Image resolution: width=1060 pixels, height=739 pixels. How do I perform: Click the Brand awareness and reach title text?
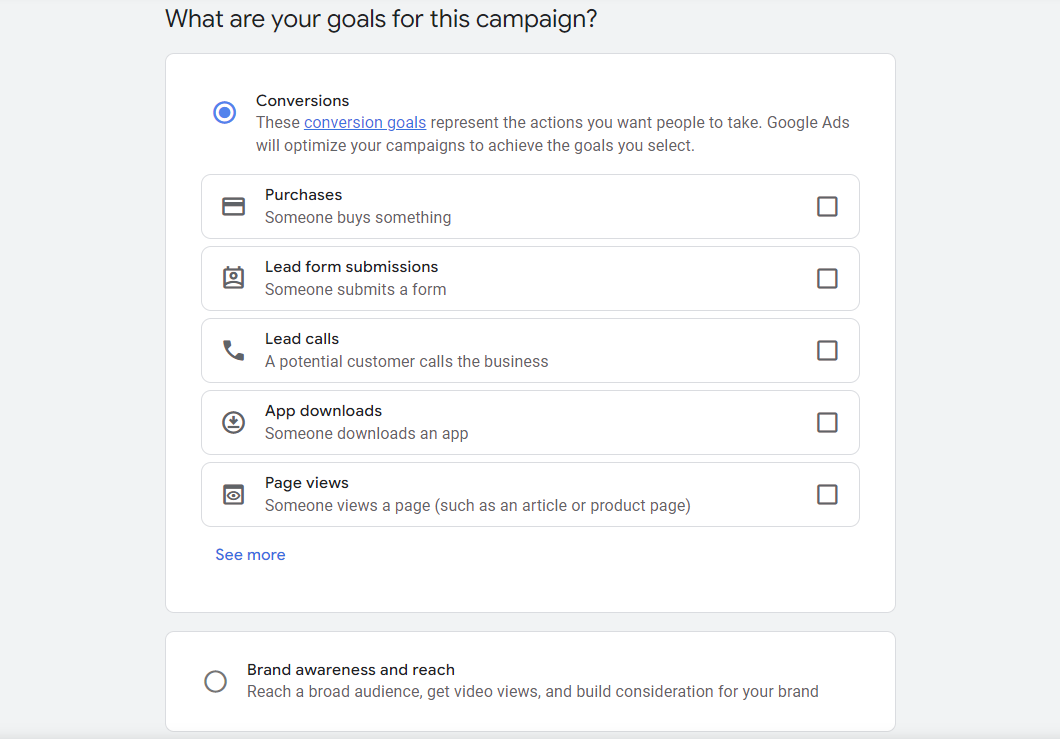350,670
